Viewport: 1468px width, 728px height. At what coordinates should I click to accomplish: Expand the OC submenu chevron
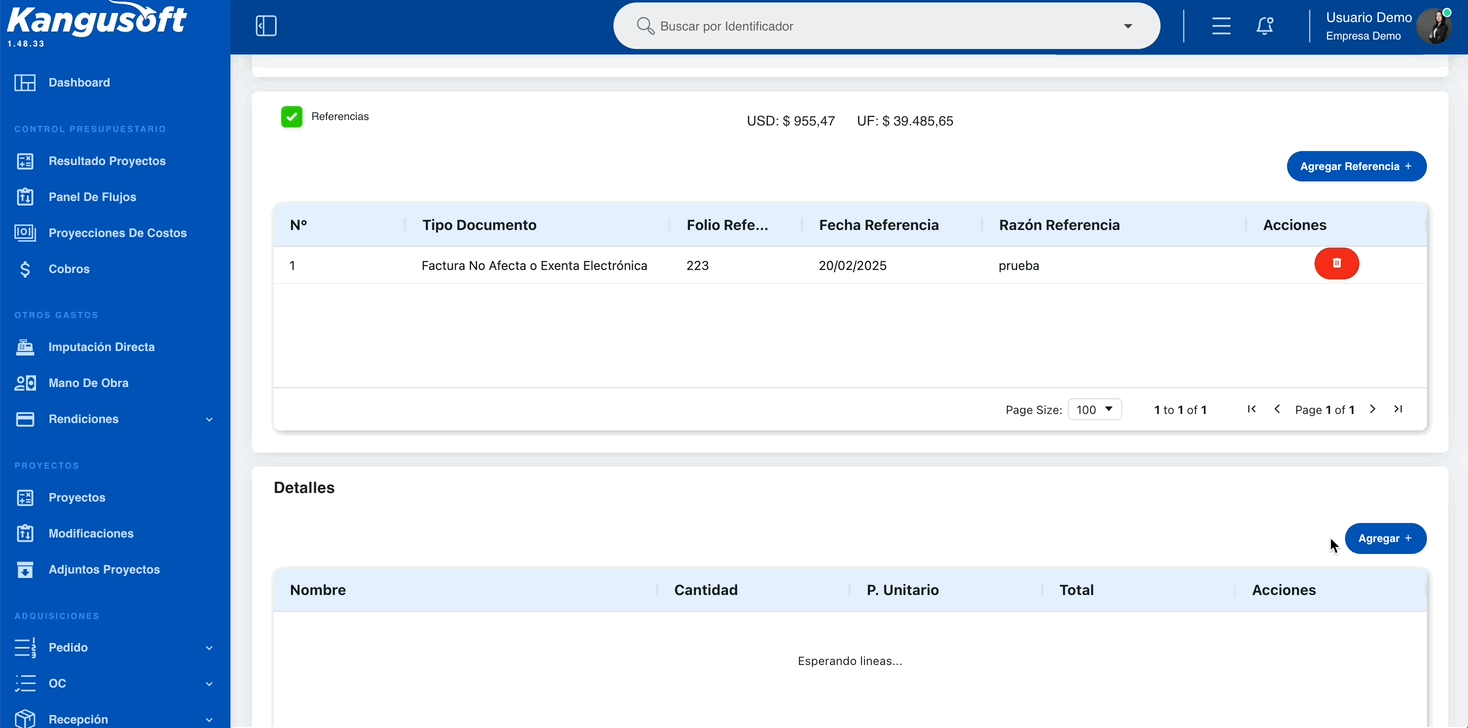(x=209, y=683)
